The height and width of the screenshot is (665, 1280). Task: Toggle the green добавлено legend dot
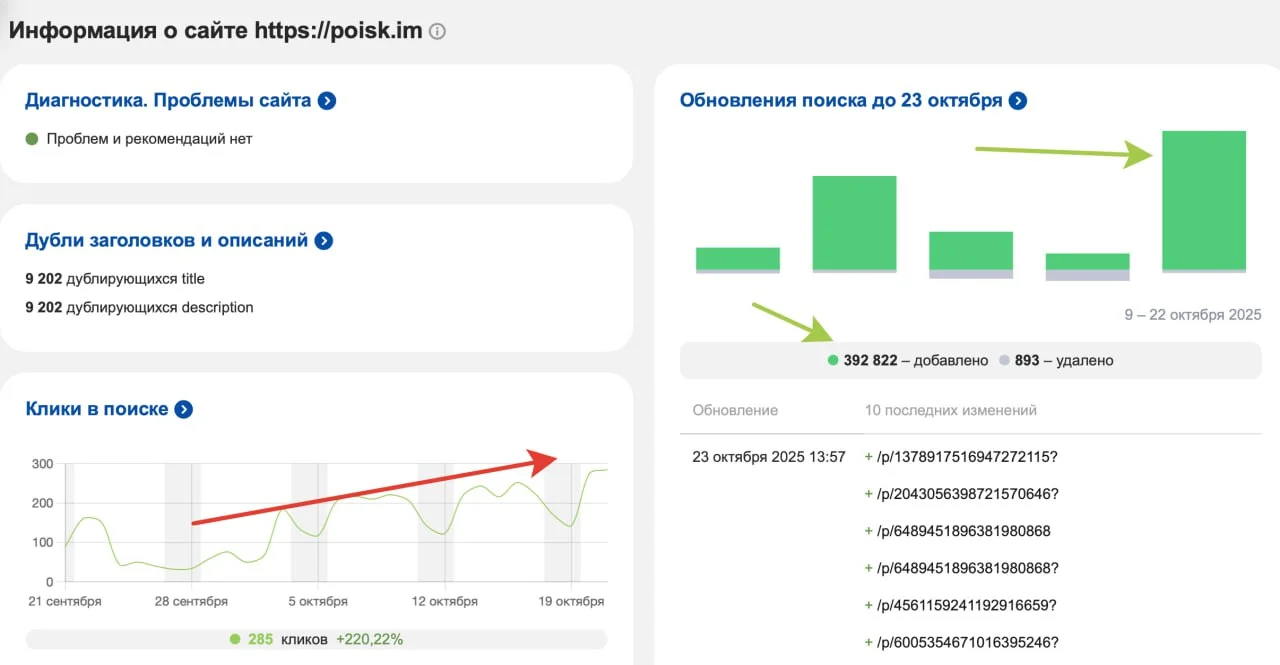pos(833,361)
